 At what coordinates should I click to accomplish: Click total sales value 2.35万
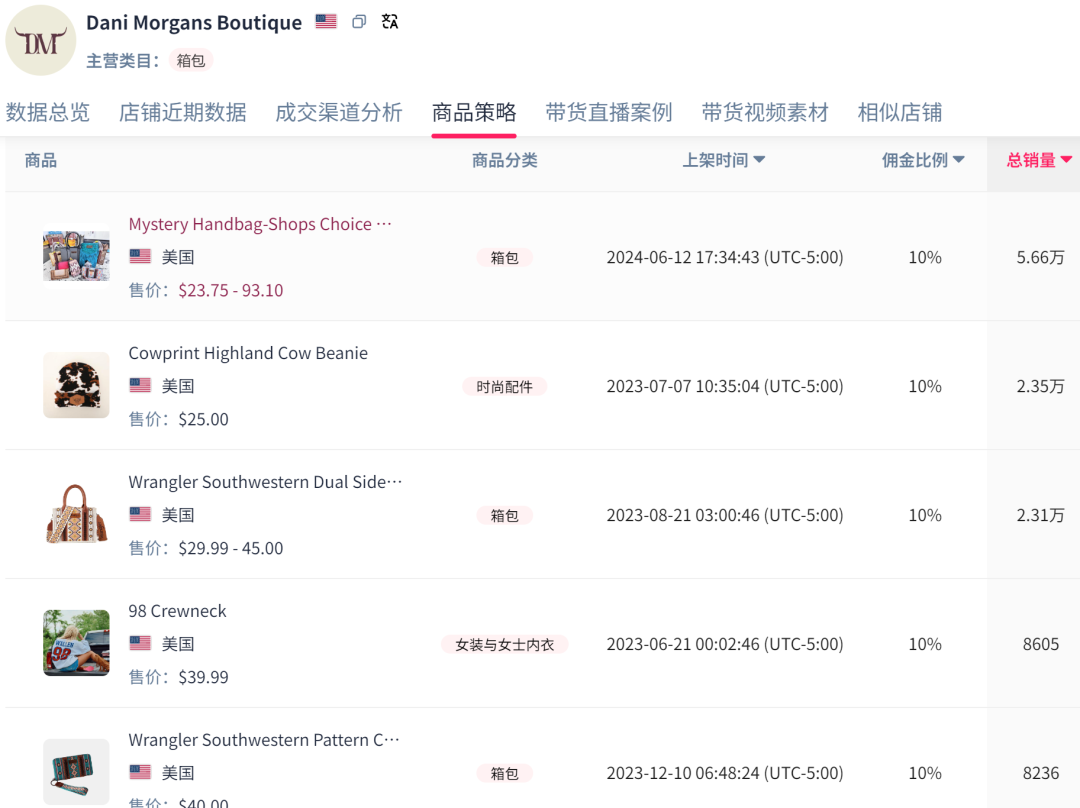coord(1040,386)
